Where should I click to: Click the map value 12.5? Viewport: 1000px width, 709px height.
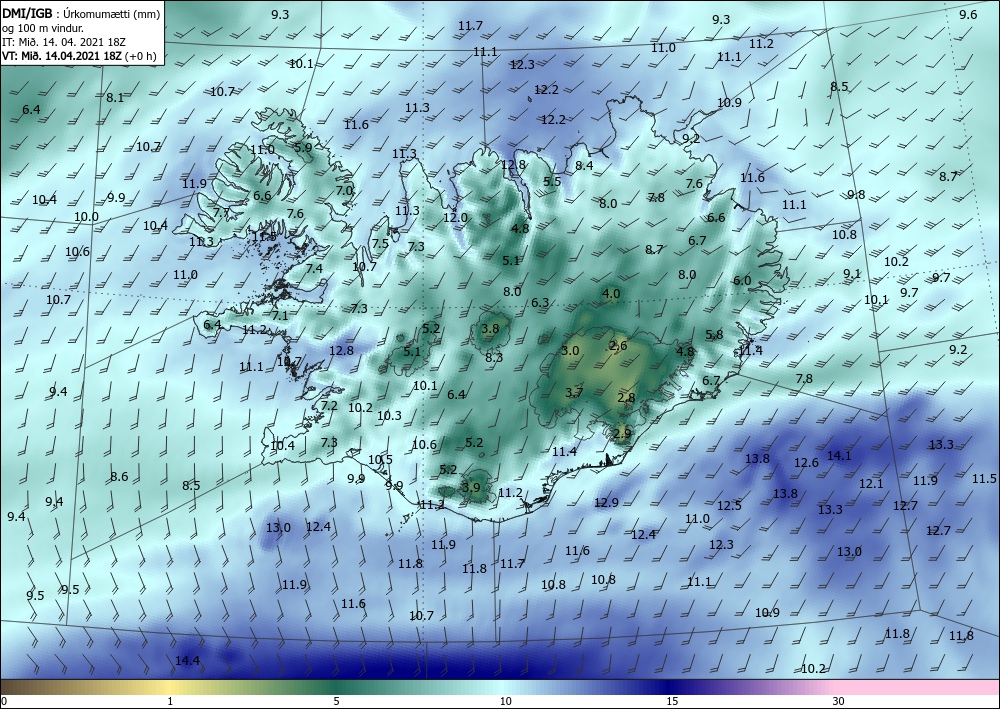pyautogui.click(x=729, y=506)
